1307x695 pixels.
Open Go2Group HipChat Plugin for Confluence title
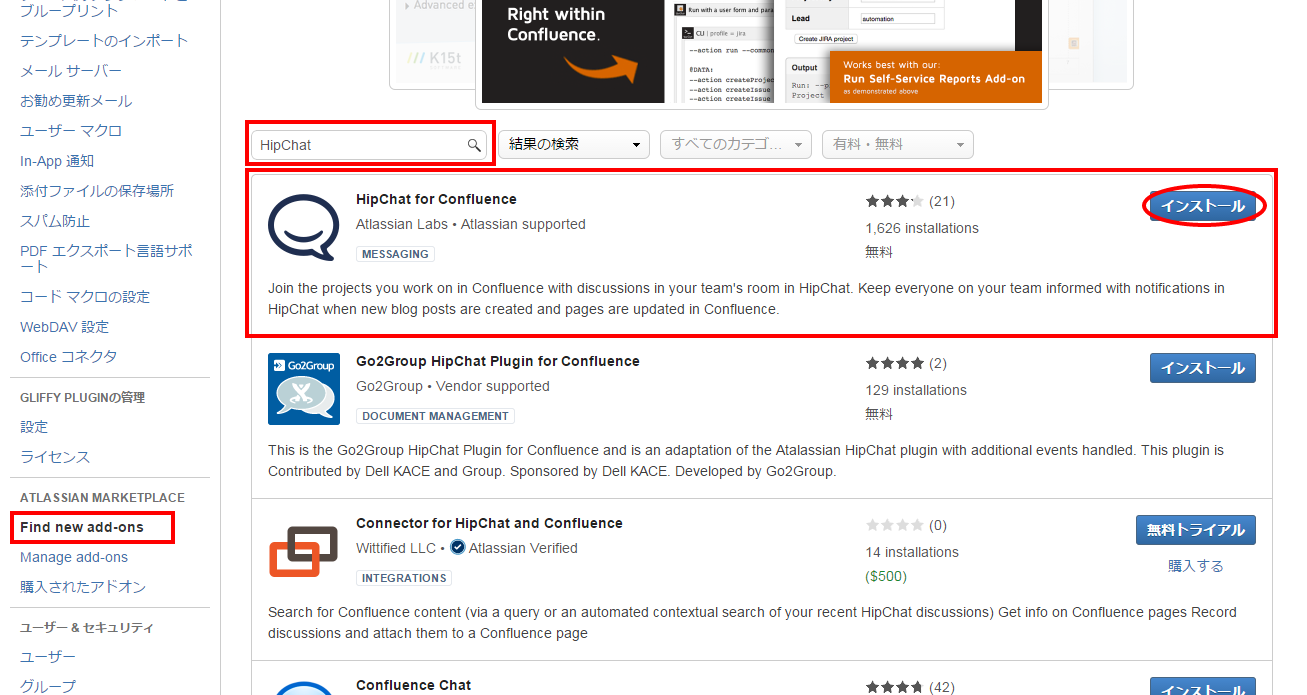click(x=498, y=361)
